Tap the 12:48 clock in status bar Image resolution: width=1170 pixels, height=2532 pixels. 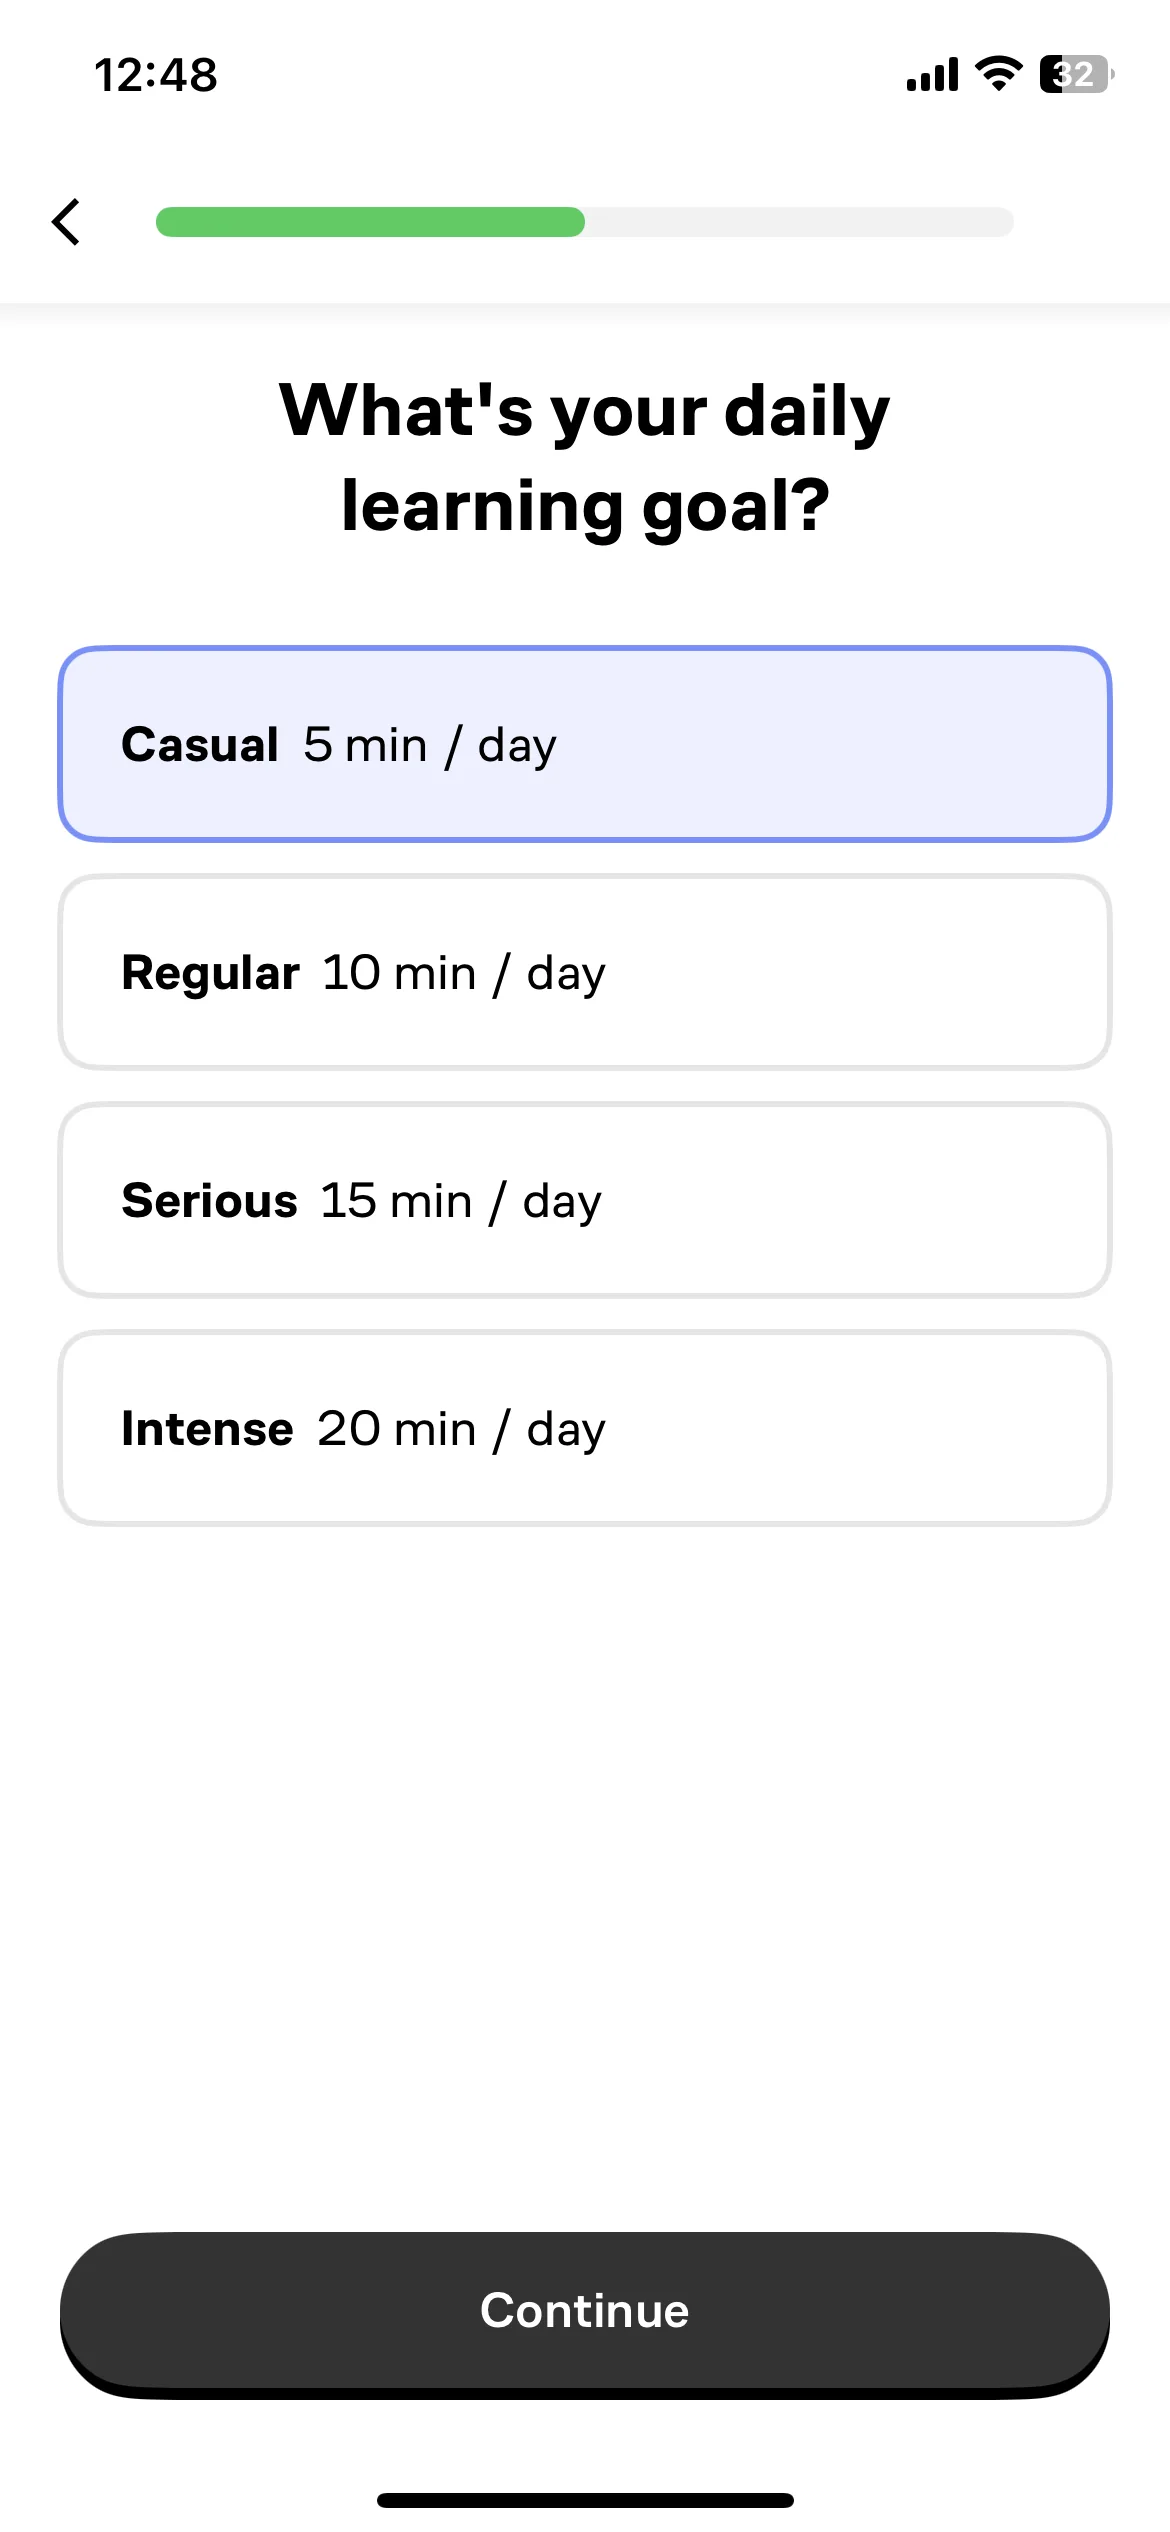[x=156, y=75]
